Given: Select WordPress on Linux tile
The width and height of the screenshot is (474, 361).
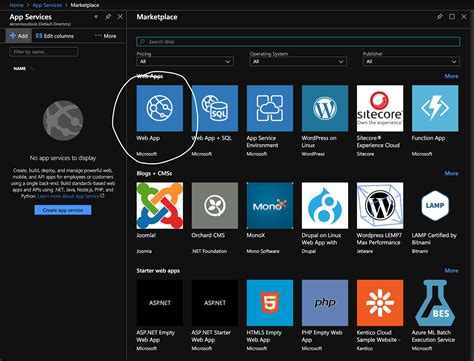Looking at the screenshot, I should [325, 108].
